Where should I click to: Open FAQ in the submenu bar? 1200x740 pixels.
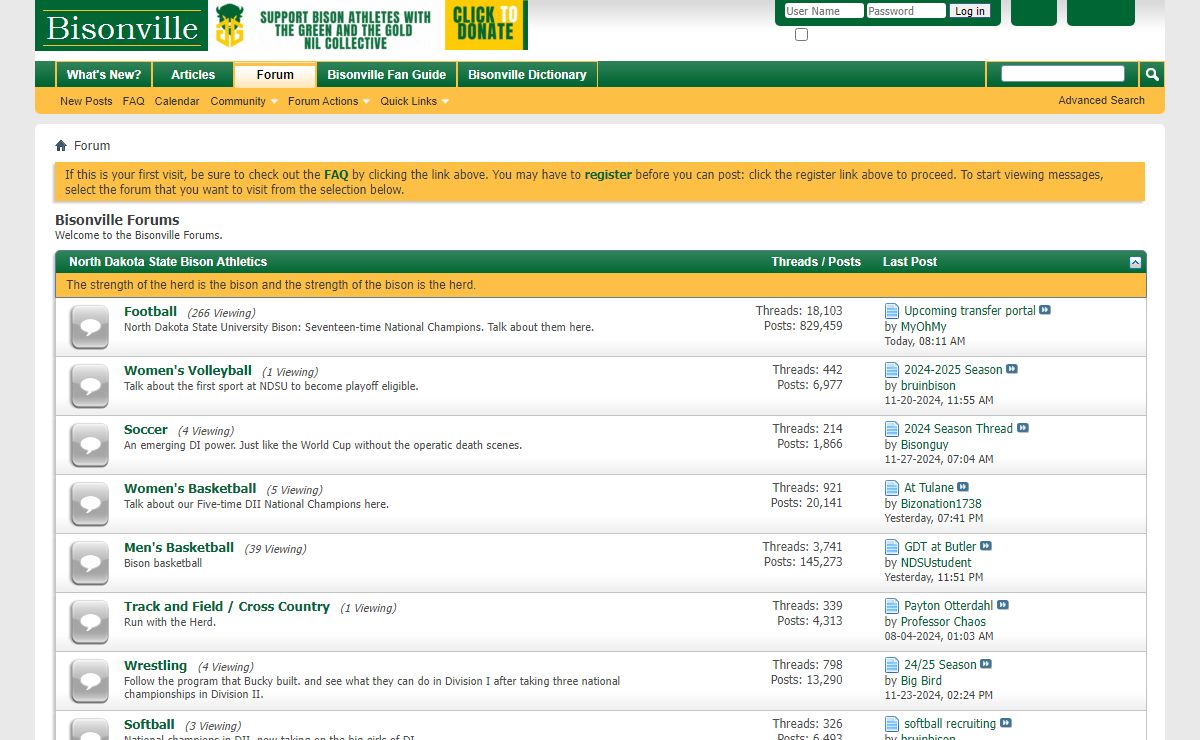click(x=134, y=101)
